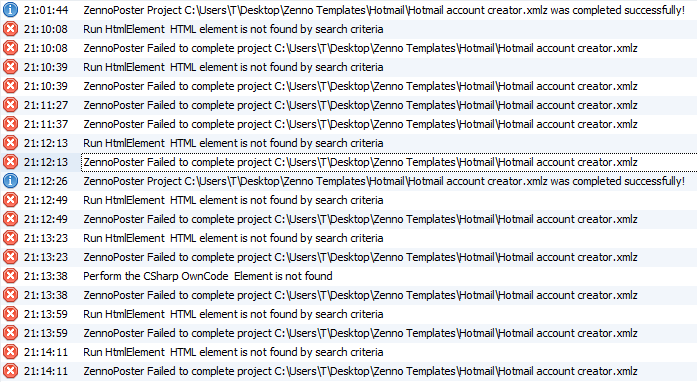Click the 21:13:23 Failed to complete project message
Viewport: 697px width, 382px height.
pyautogui.click(x=361, y=257)
